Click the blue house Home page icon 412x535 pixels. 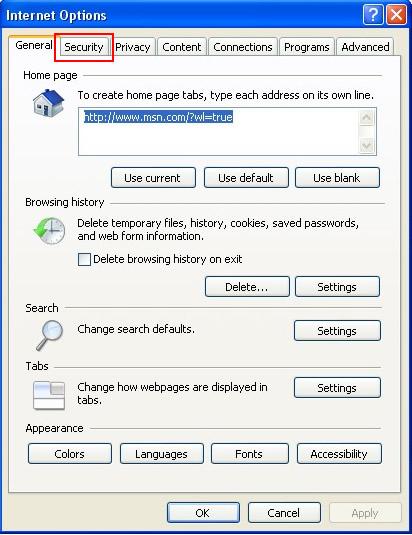[48, 103]
